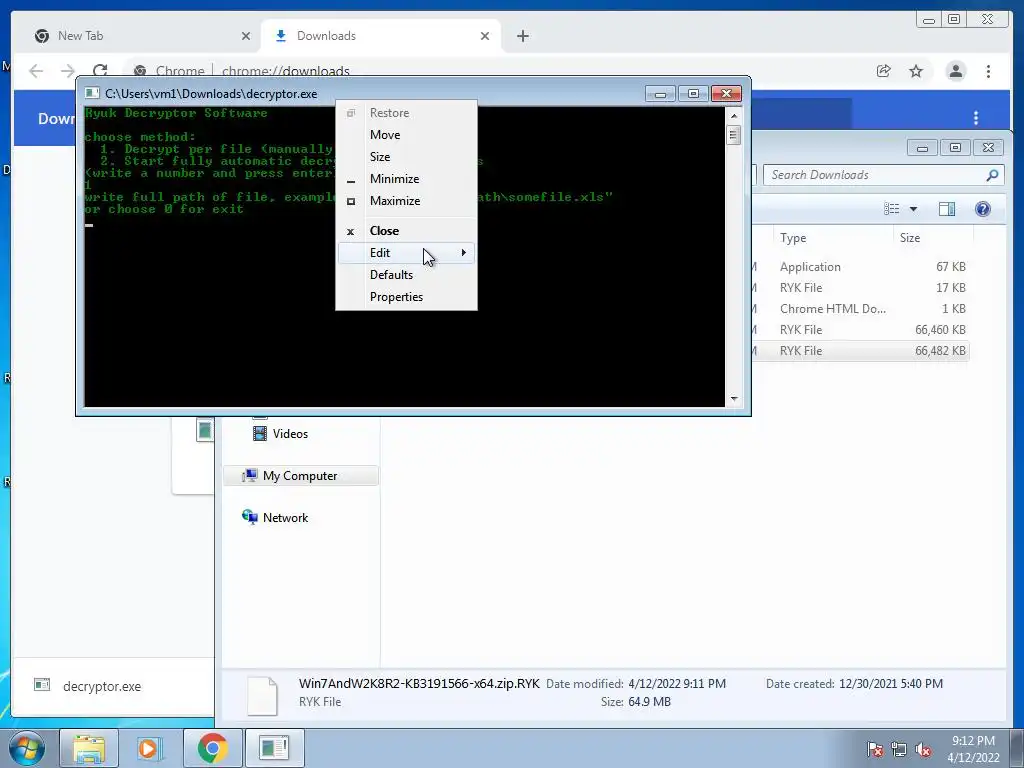
Task: Select the Application 67 KB file row
Action: coord(860,266)
